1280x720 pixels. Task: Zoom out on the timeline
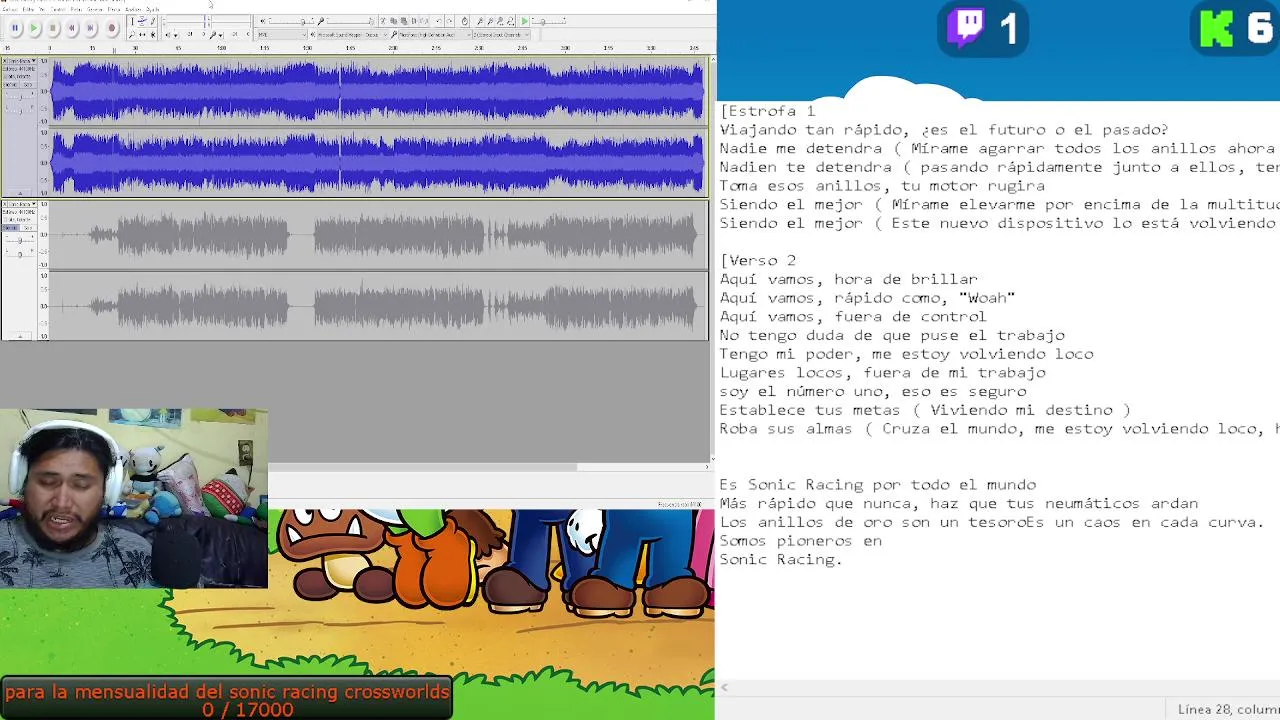click(x=490, y=21)
